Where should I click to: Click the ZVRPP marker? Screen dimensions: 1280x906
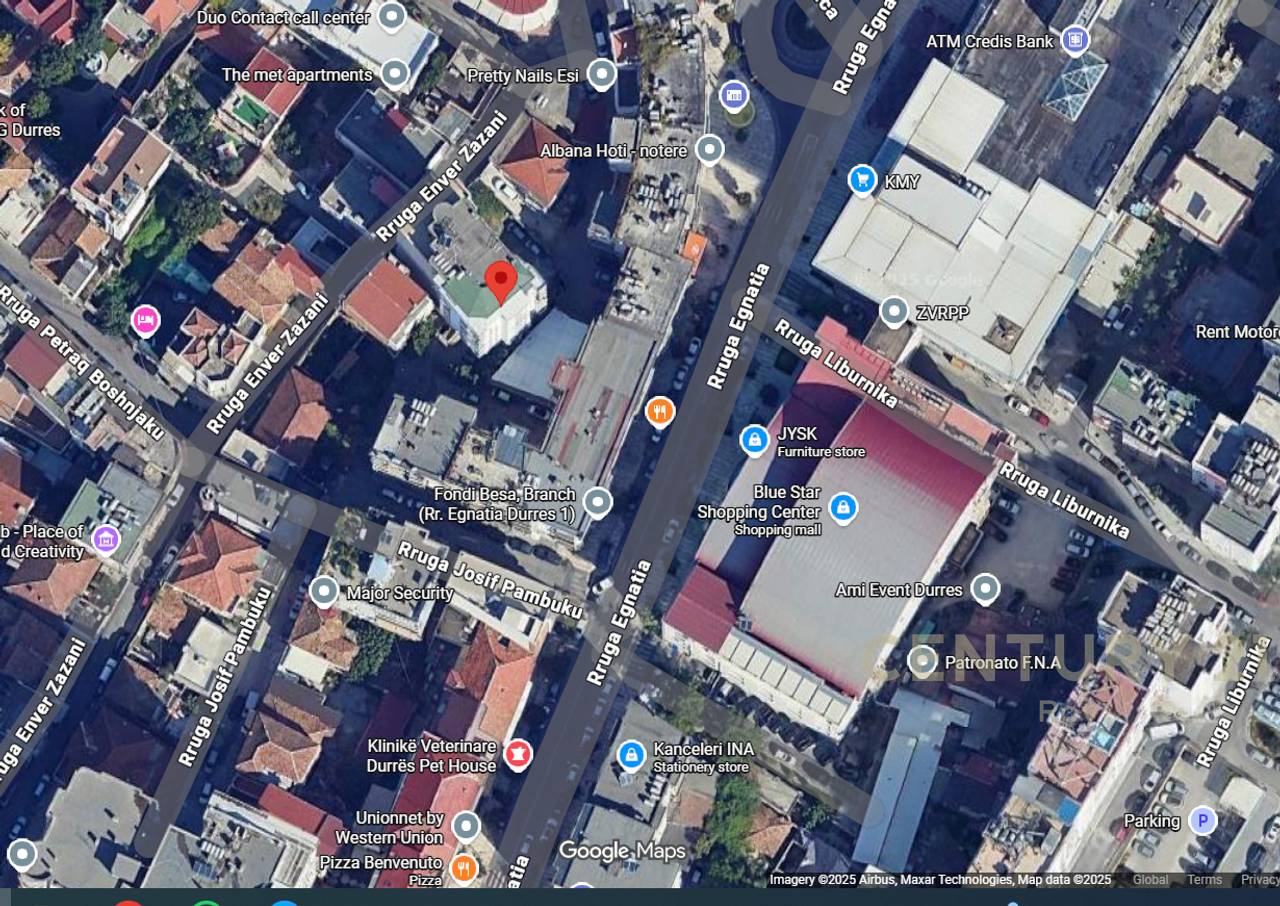click(x=895, y=312)
